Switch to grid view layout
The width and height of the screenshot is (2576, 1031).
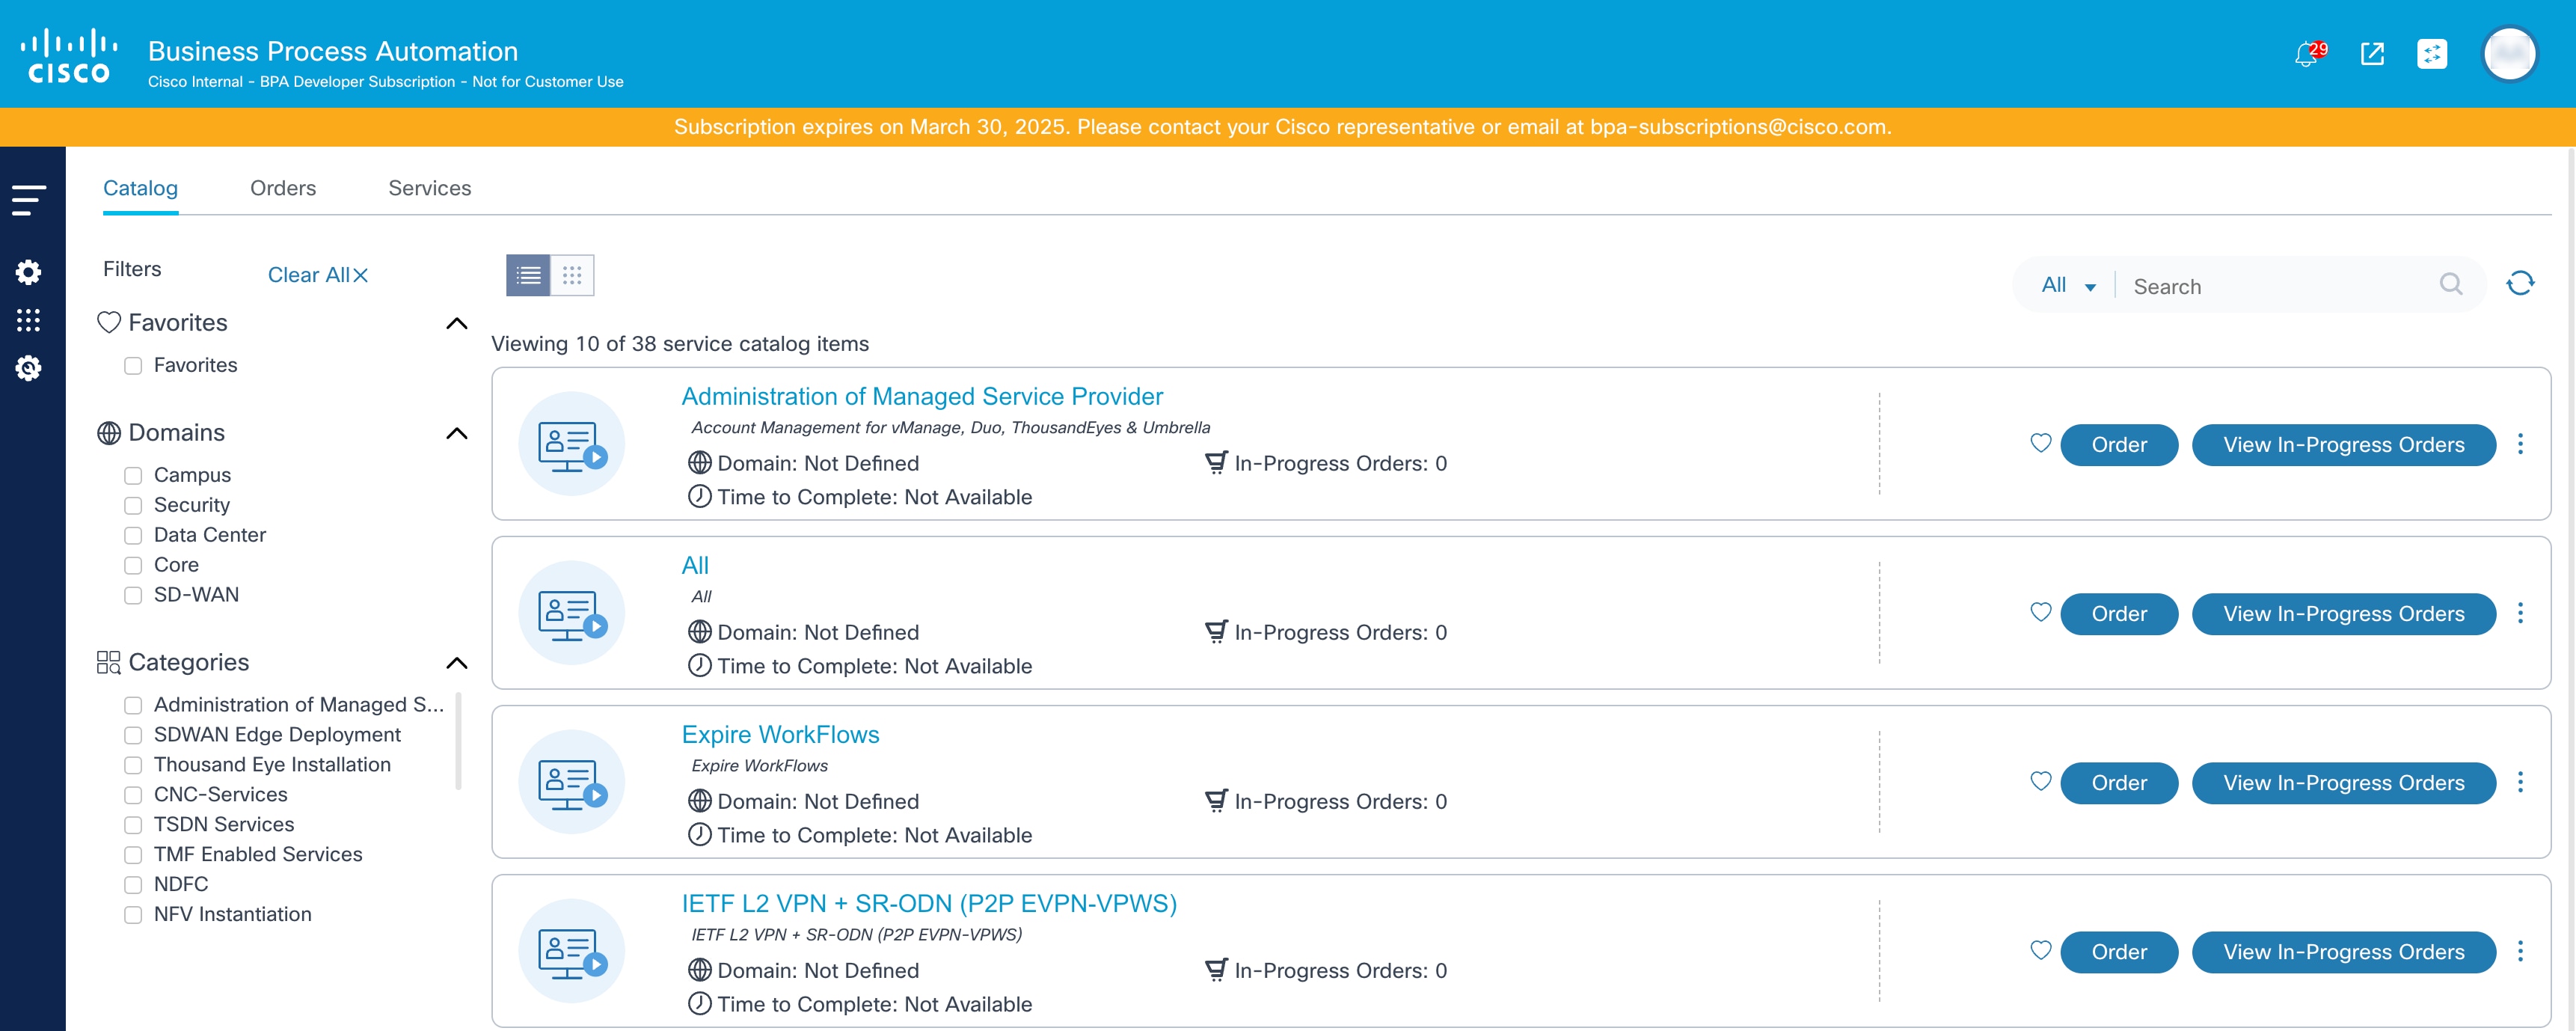click(x=572, y=275)
